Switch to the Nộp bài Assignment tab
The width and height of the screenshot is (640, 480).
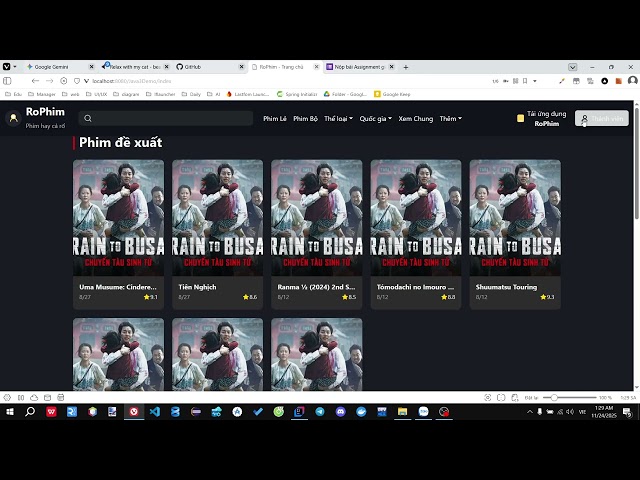(x=359, y=67)
